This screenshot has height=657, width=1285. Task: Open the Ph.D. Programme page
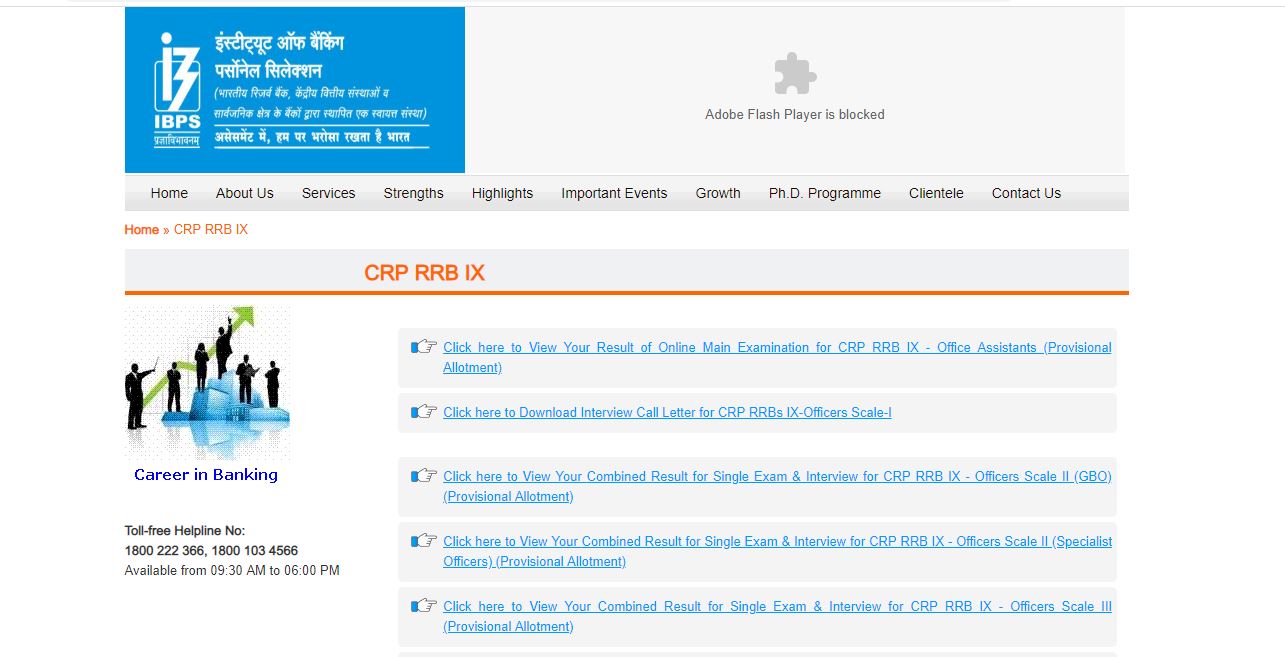(824, 193)
